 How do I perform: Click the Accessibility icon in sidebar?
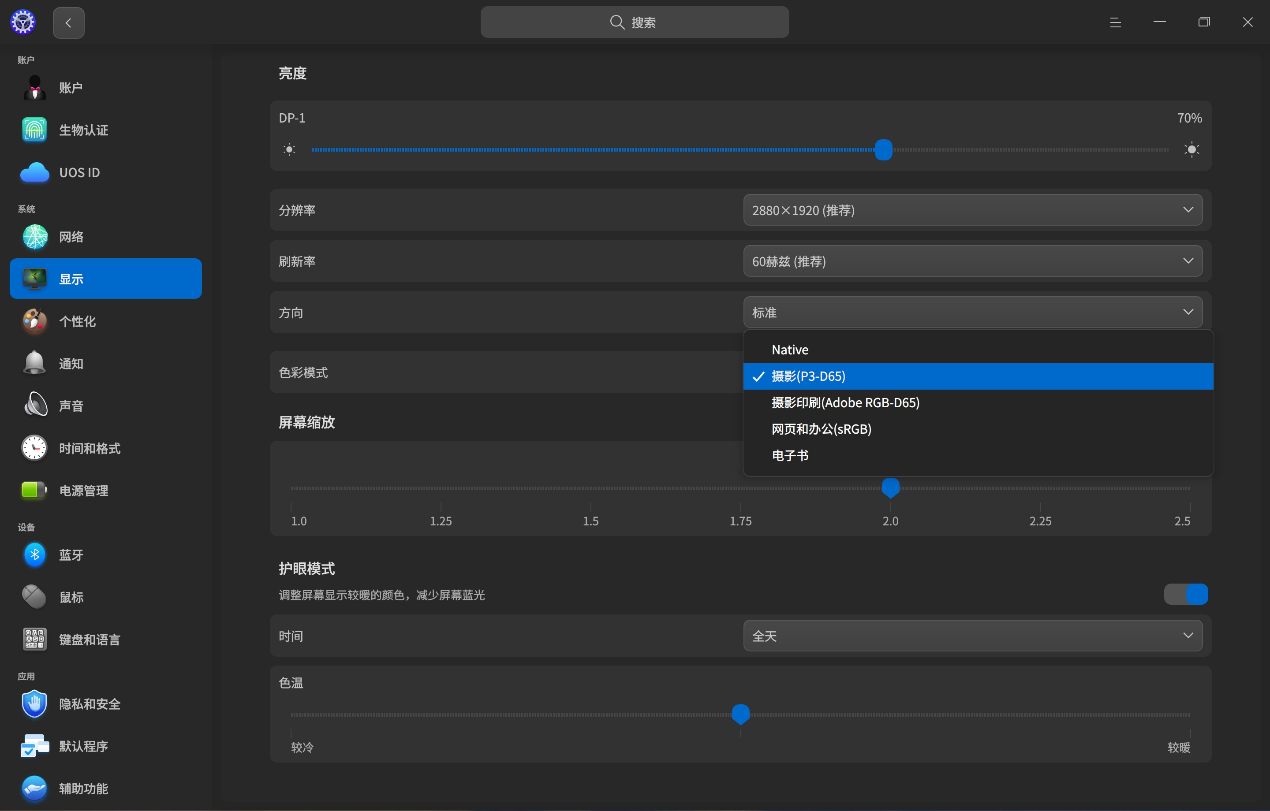click(x=35, y=788)
